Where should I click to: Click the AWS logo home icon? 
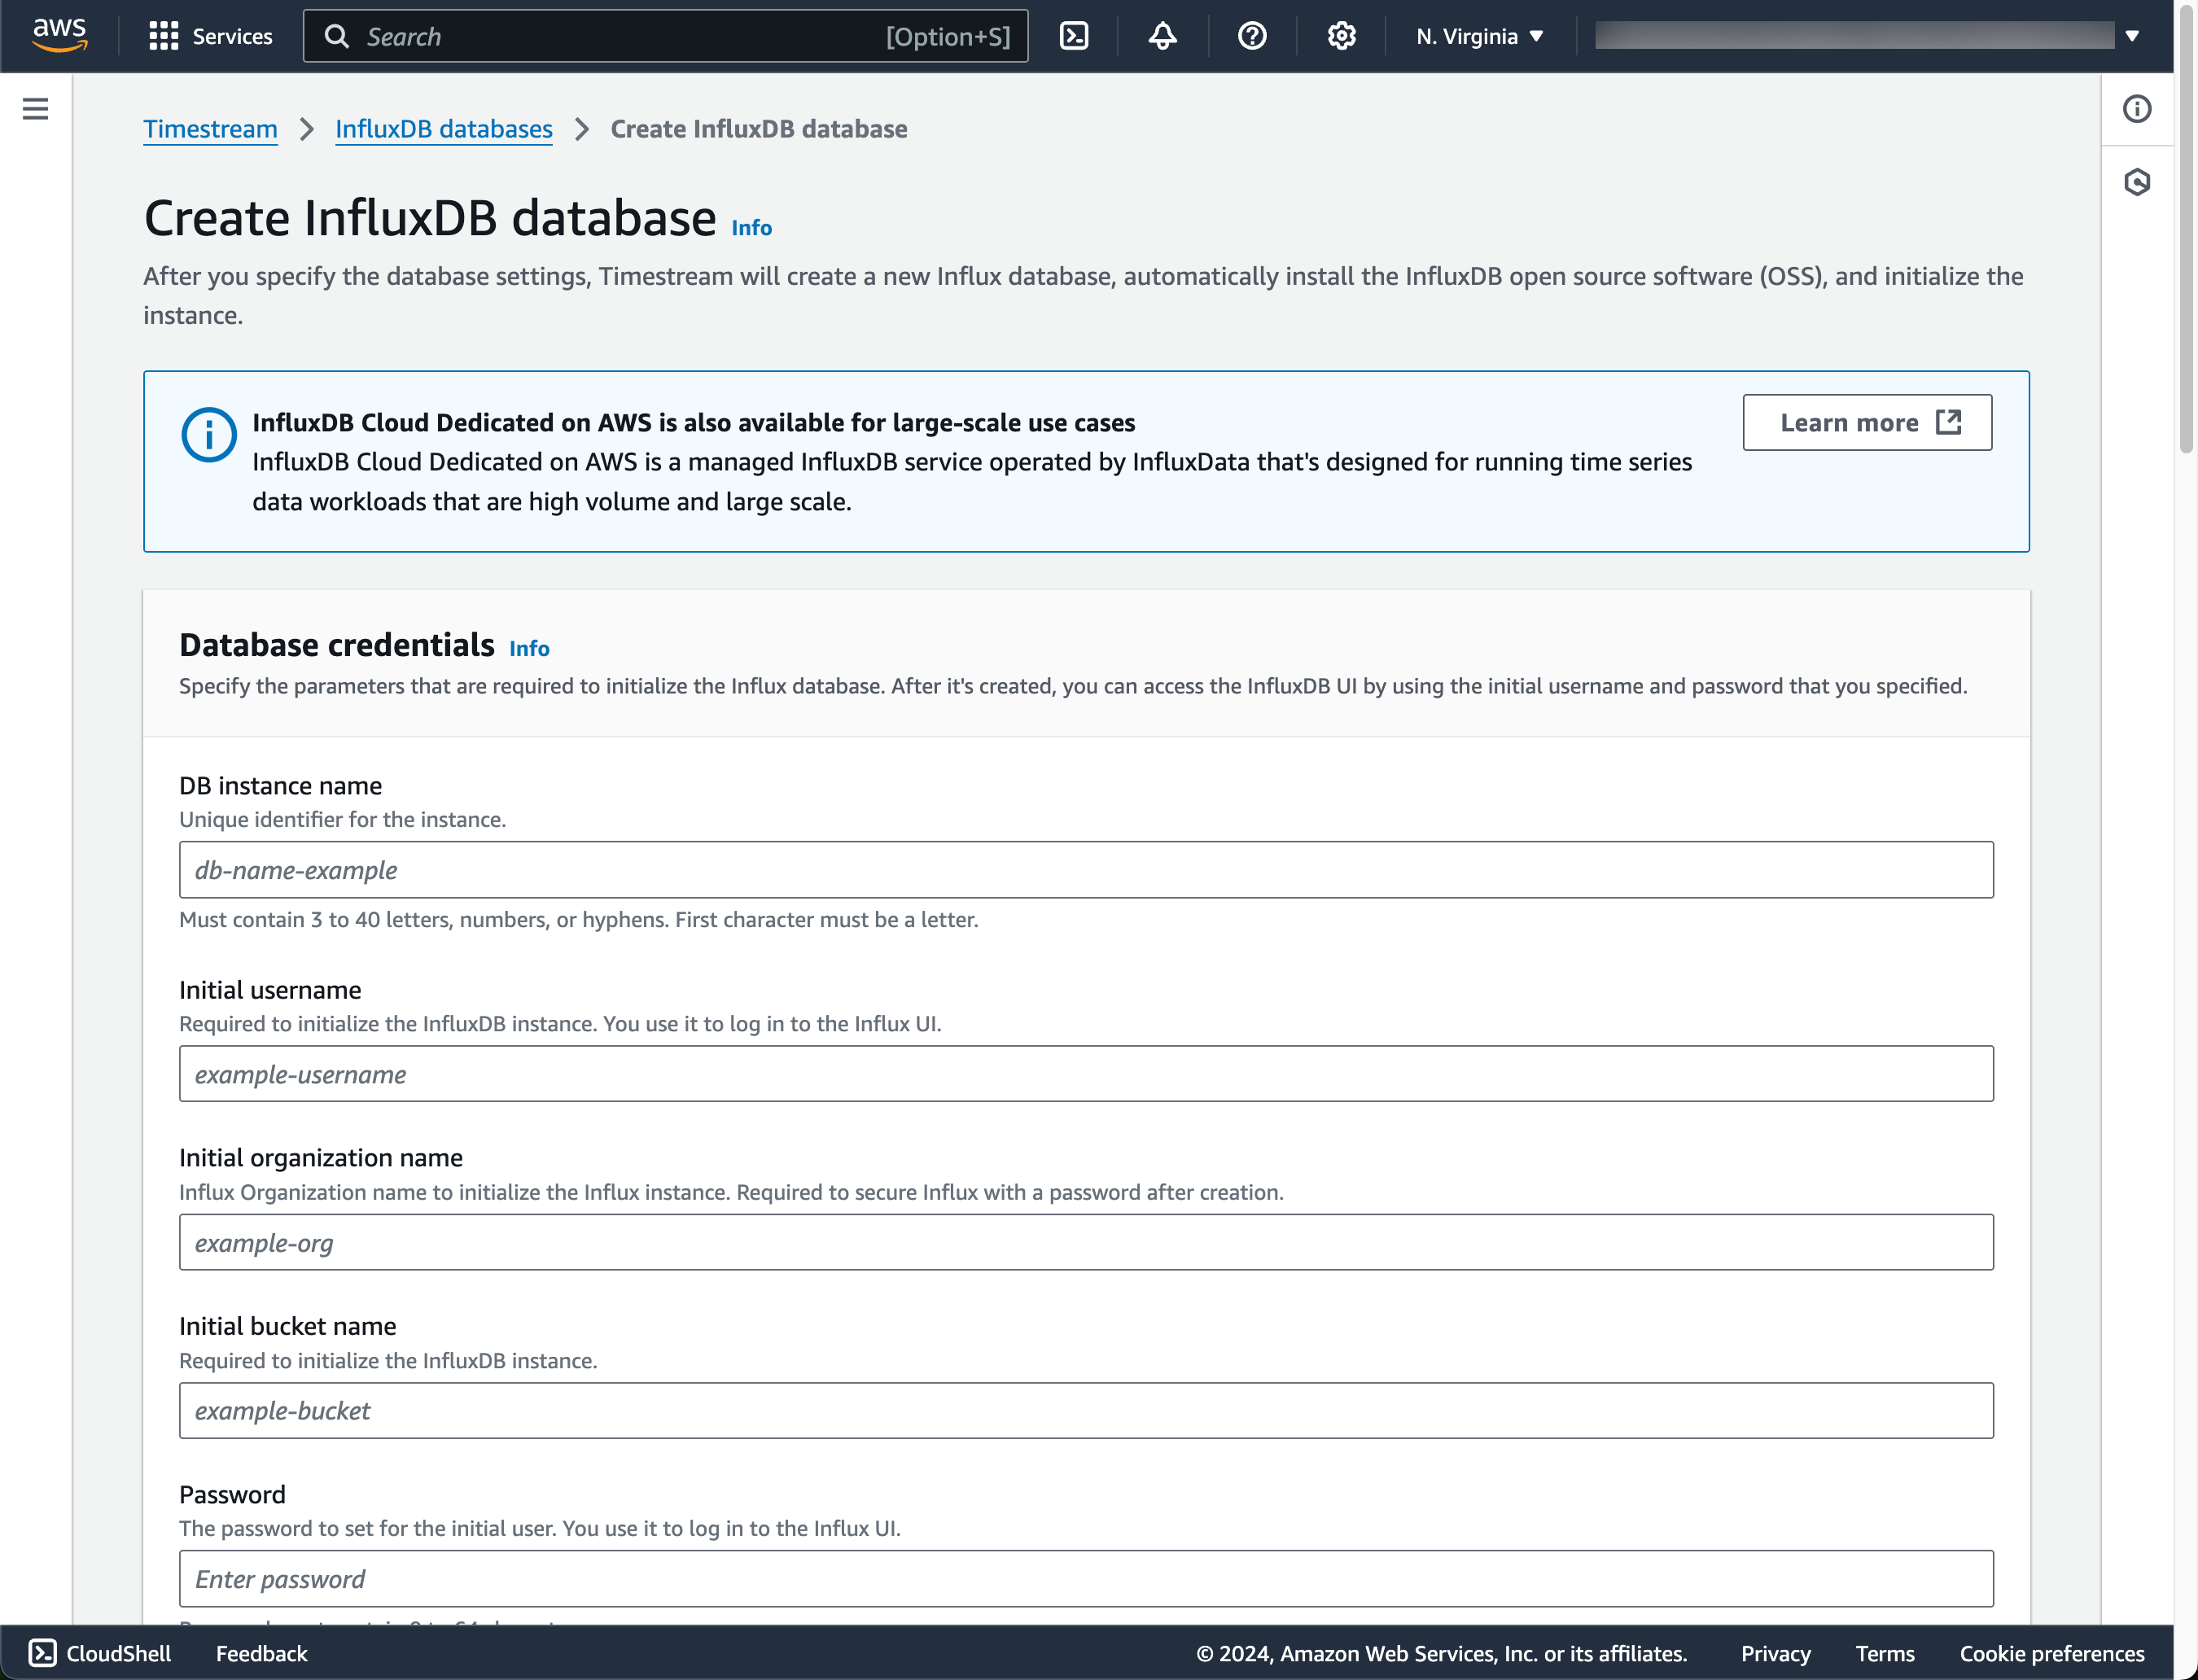(x=59, y=35)
